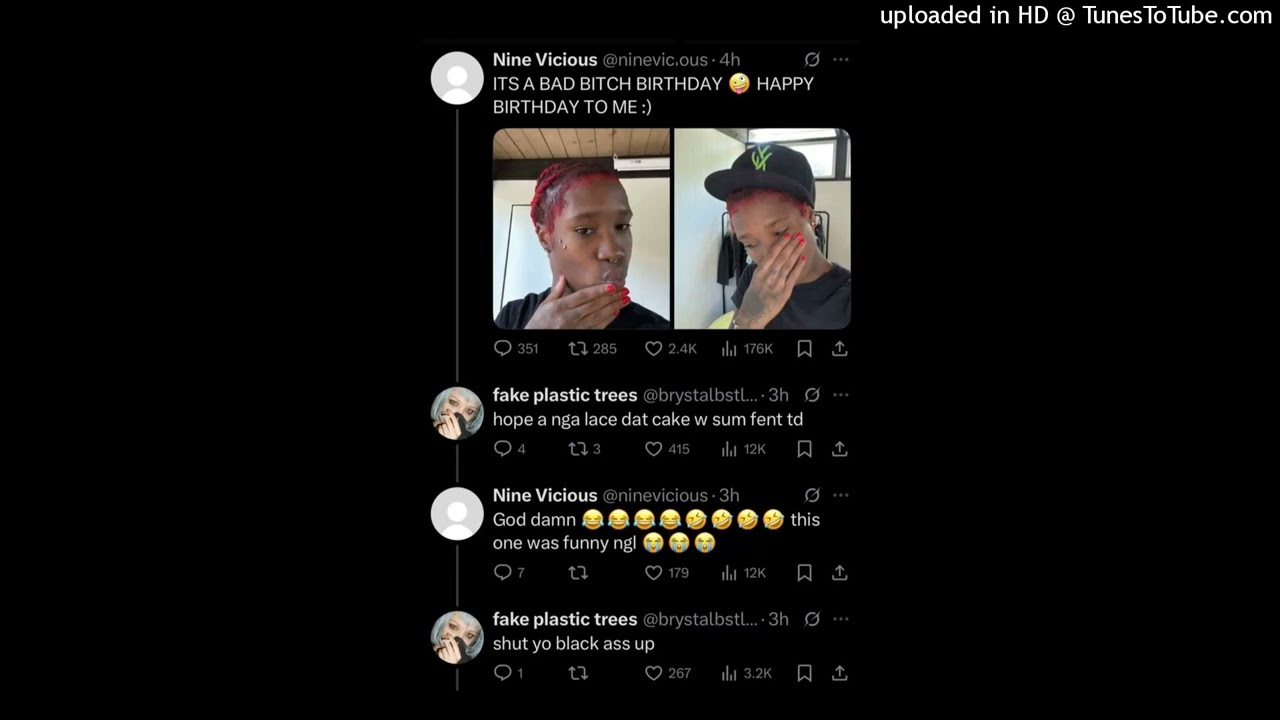1280x720 pixels.
Task: Like the post with 2.4K likes
Action: point(654,349)
